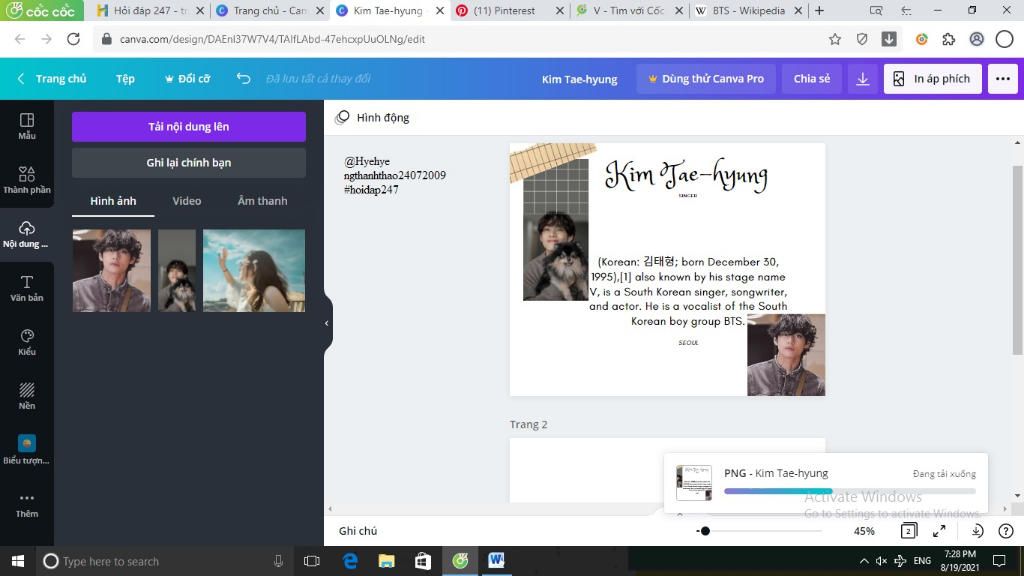This screenshot has height=576, width=1024.
Task: Collapse the side panel arrow
Action: coord(327,323)
